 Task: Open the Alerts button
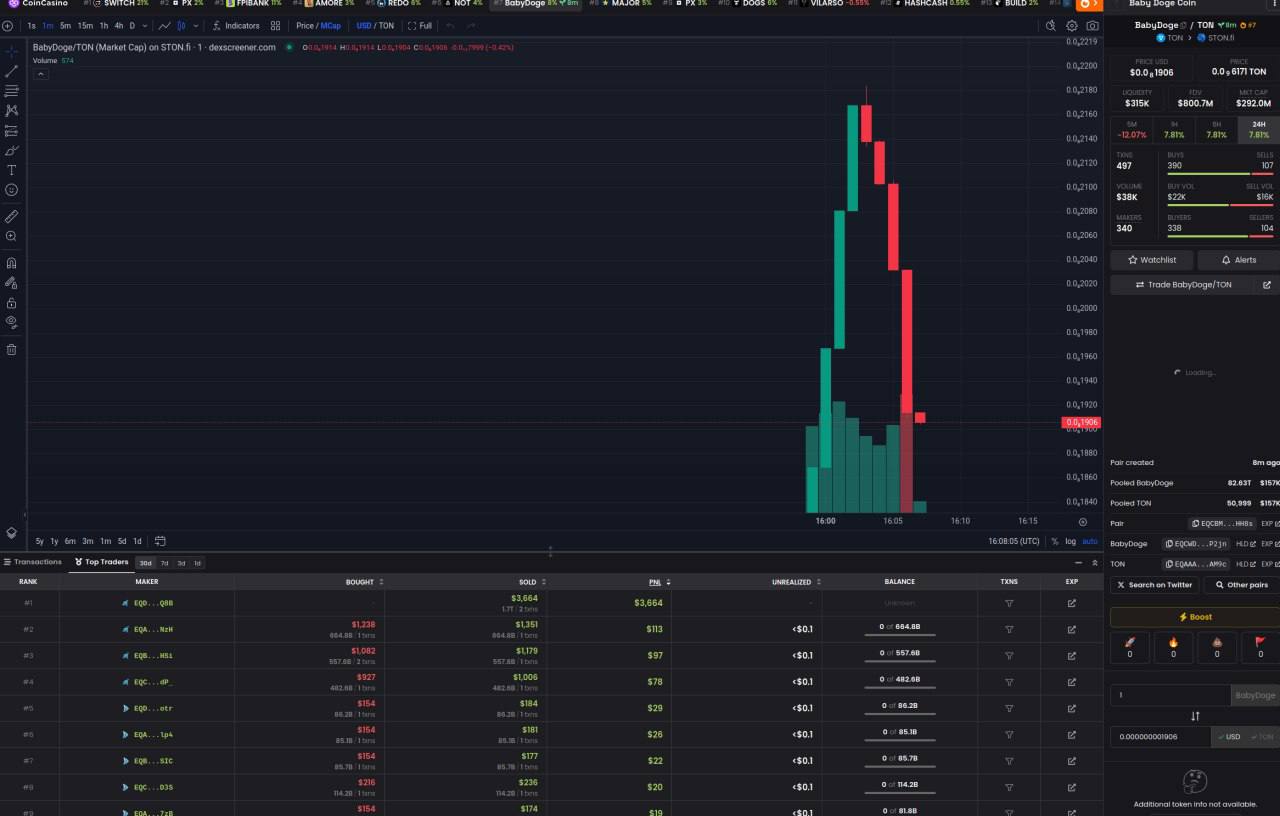tap(1239, 260)
